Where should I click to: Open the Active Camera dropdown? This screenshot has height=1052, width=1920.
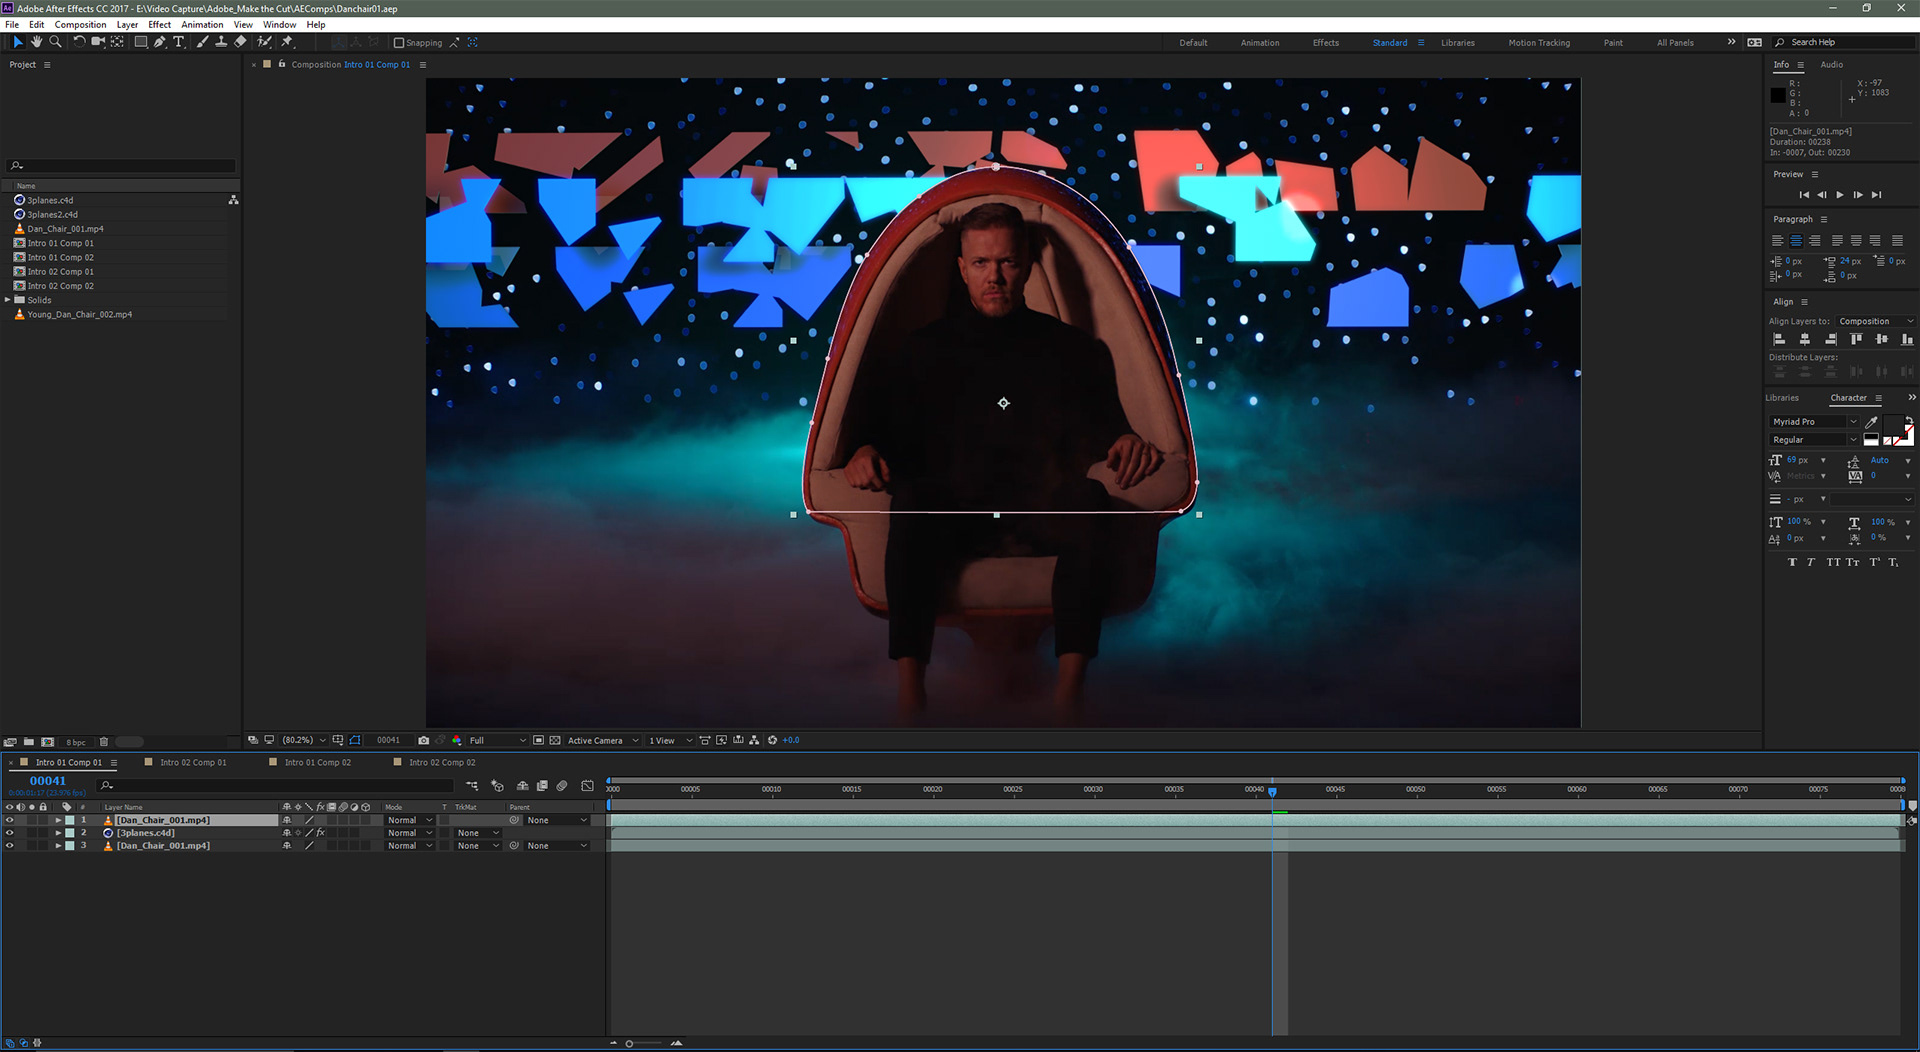603,740
